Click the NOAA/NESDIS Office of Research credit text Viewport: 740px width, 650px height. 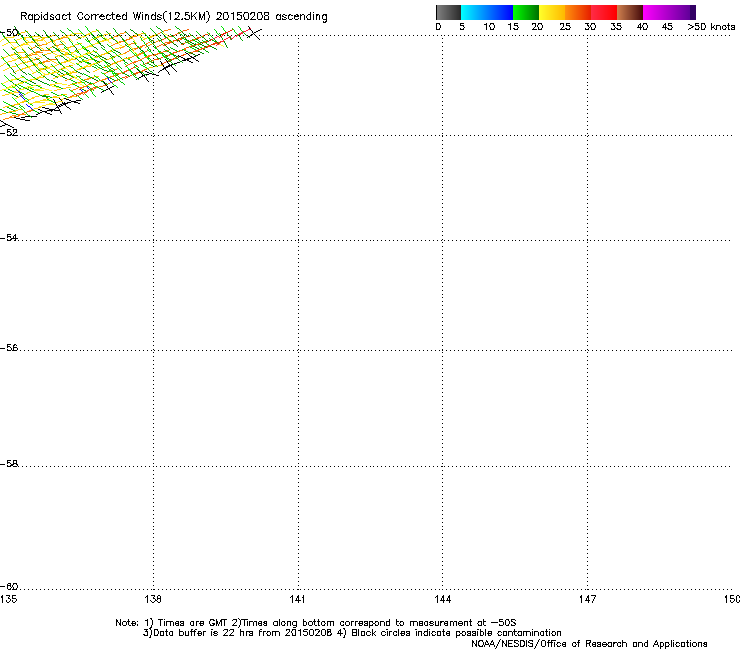[x=589, y=644]
